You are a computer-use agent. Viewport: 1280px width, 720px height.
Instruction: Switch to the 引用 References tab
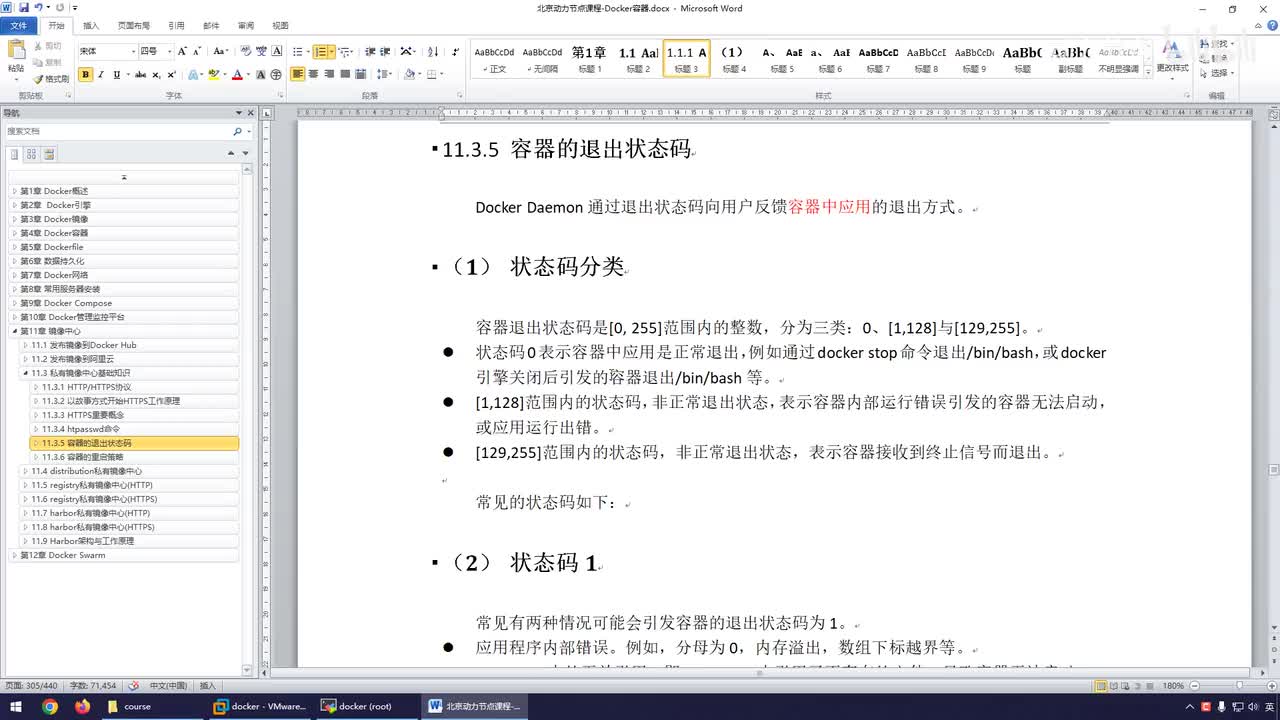pos(176,25)
